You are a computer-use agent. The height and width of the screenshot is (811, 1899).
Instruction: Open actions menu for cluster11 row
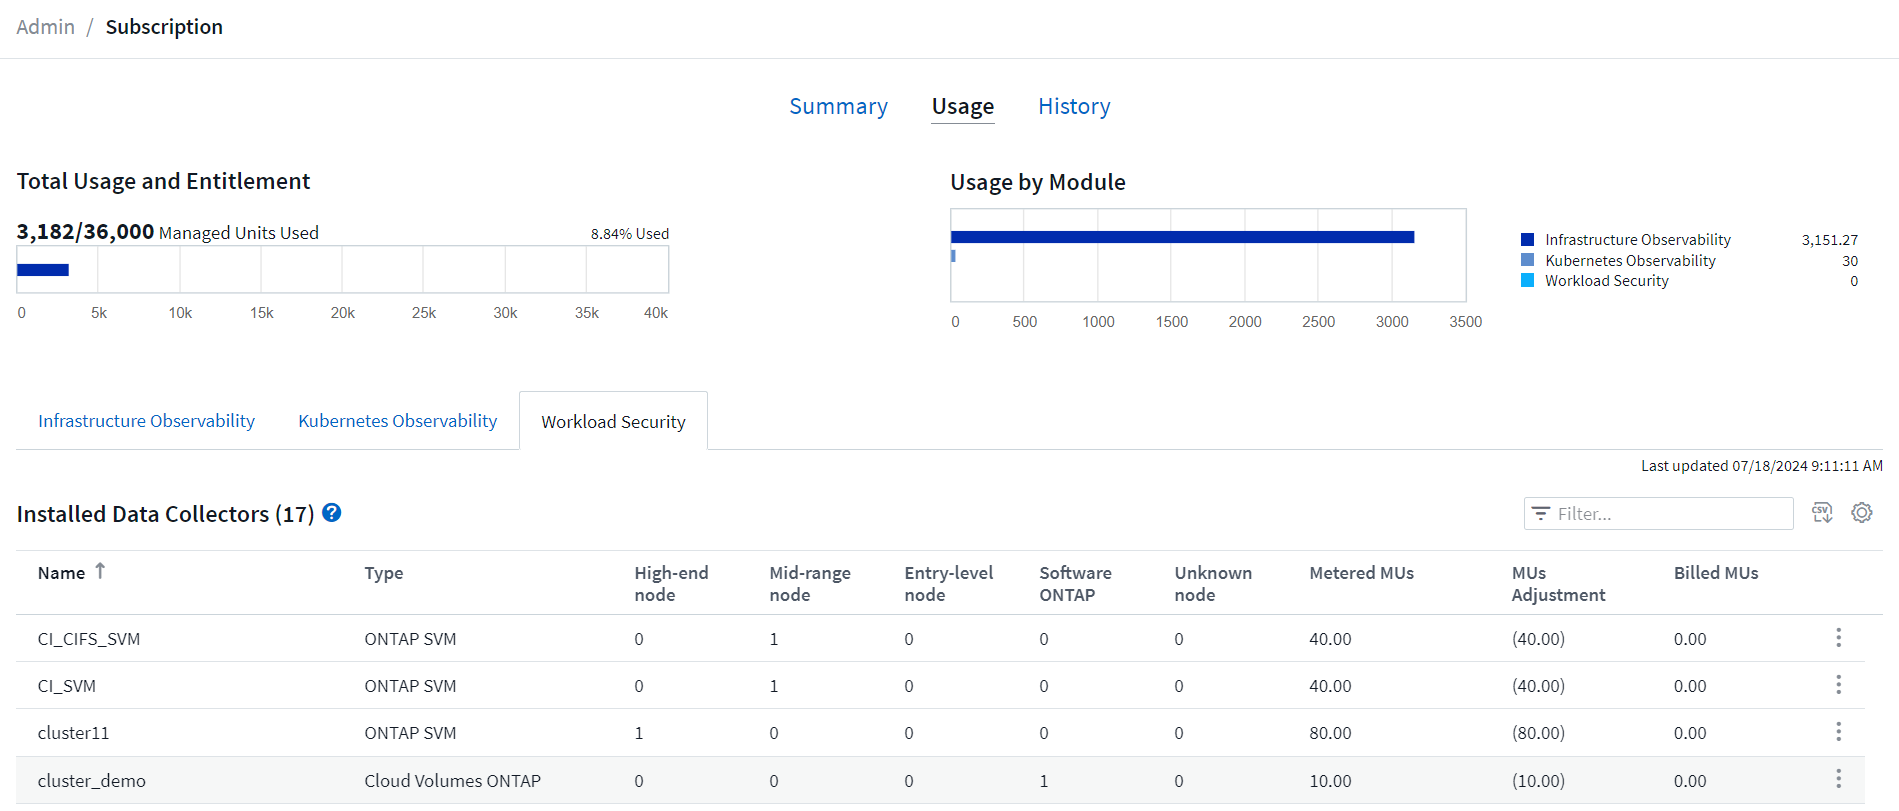click(x=1838, y=732)
